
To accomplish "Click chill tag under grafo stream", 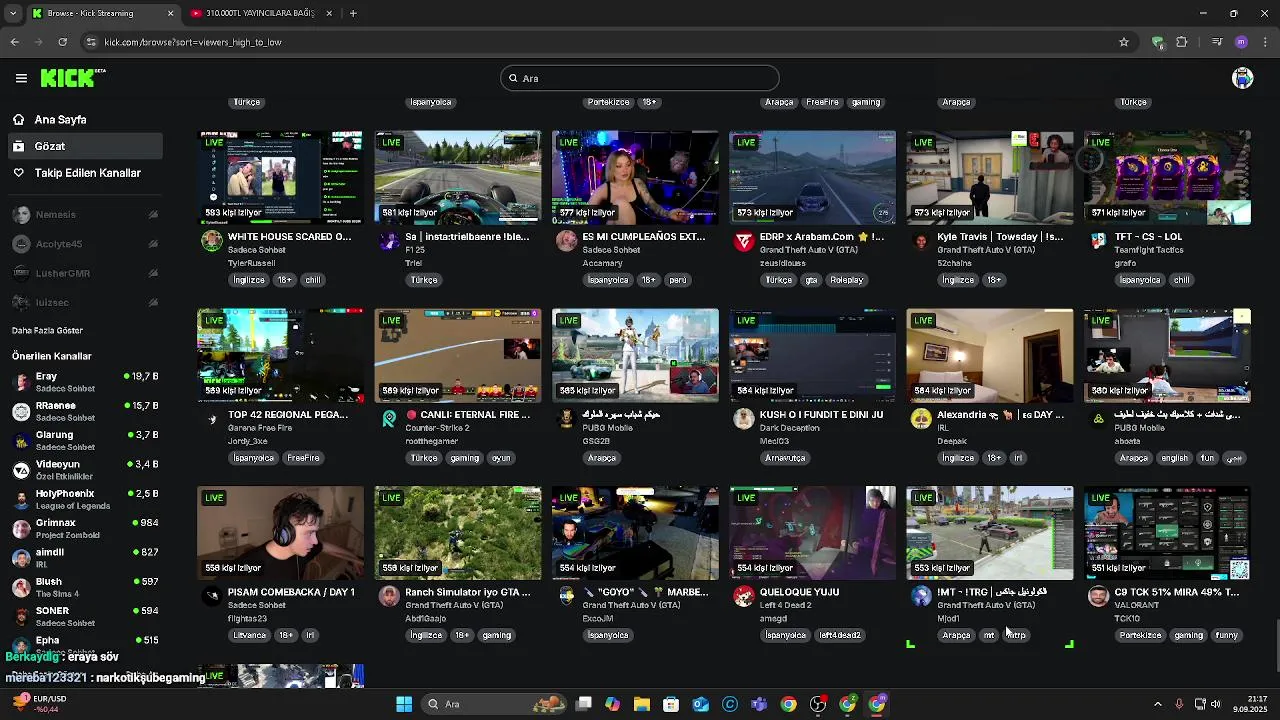I will [x=1182, y=280].
